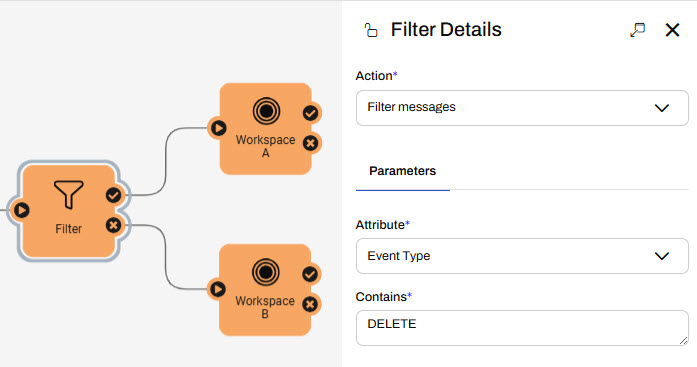697x367 pixels.
Task: Select Workspace A success checkmark port
Action: coord(311,113)
